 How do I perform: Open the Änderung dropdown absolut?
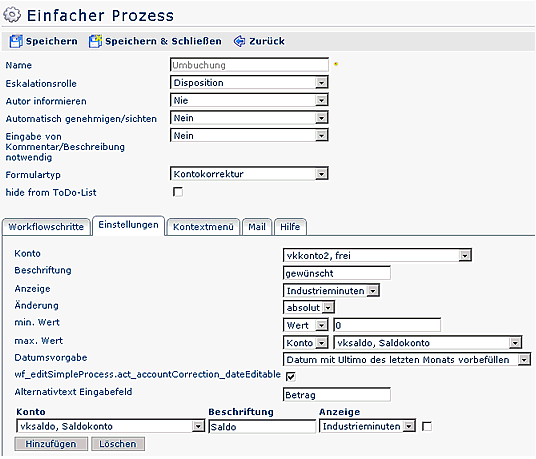click(x=309, y=308)
